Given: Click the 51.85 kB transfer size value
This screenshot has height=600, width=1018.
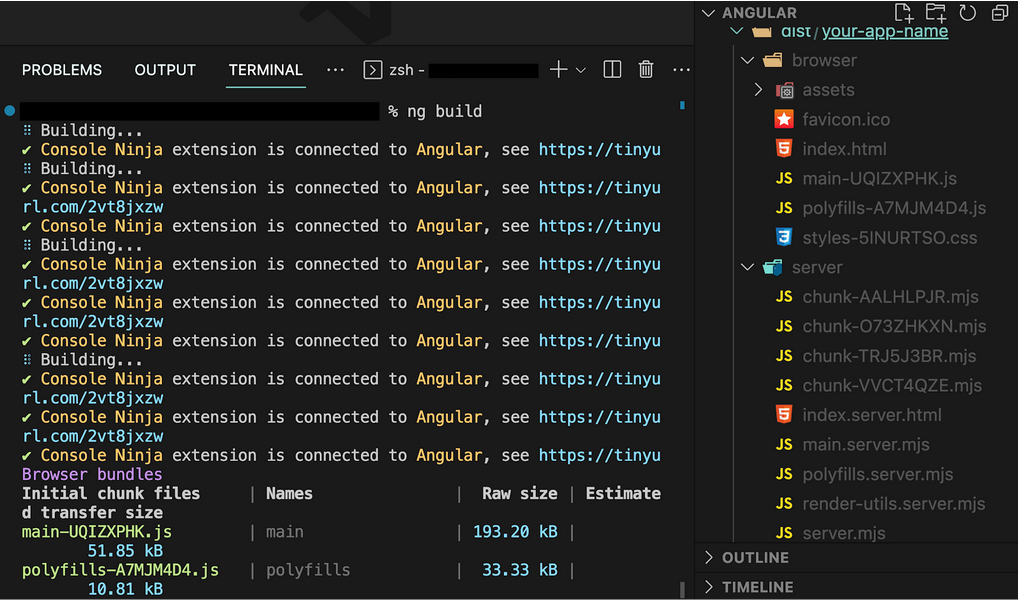Looking at the screenshot, I should click(x=125, y=551).
